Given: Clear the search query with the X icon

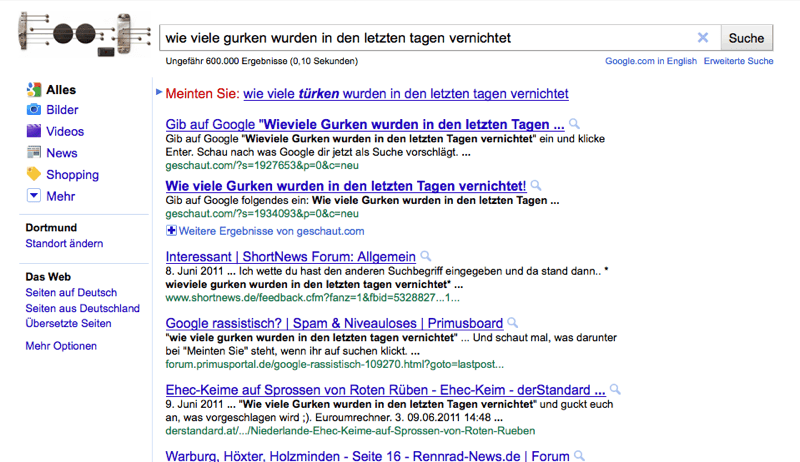Looking at the screenshot, I should [x=703, y=38].
